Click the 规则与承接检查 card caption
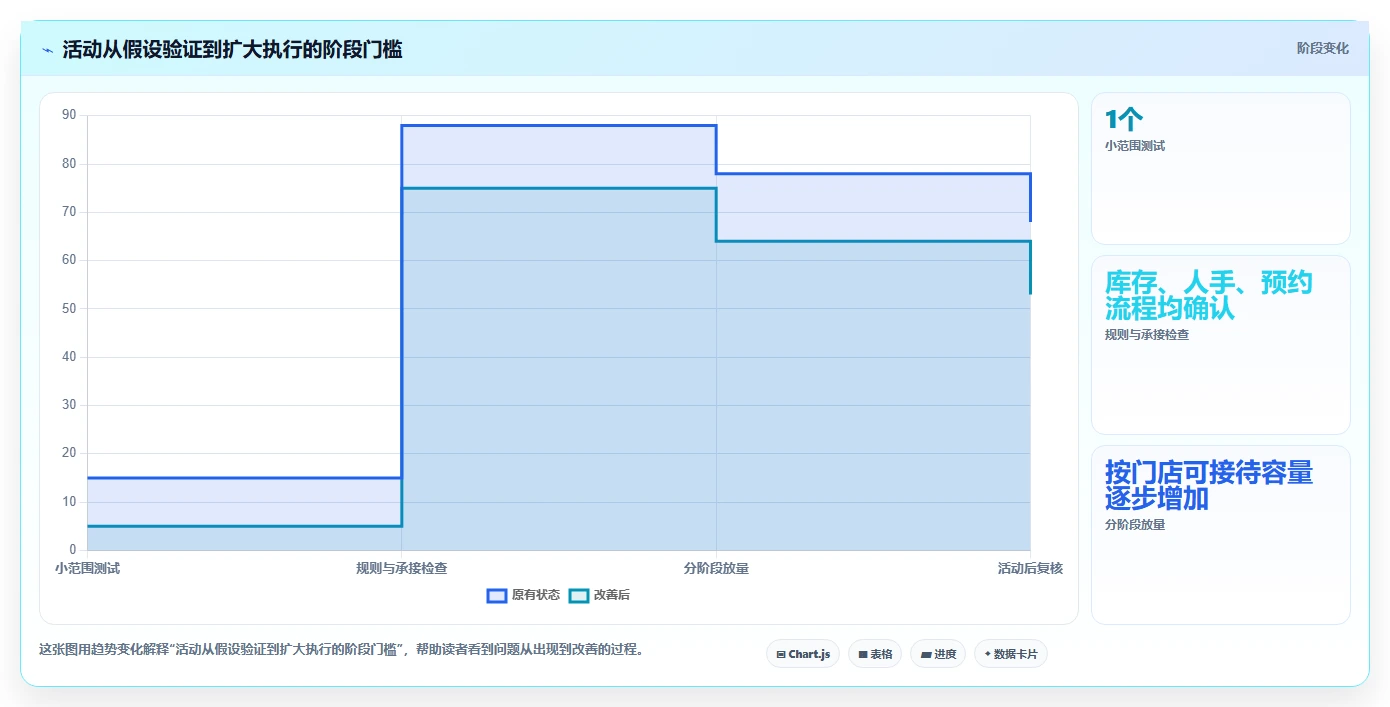Viewport: 1390px width, 707px height. 1146,335
